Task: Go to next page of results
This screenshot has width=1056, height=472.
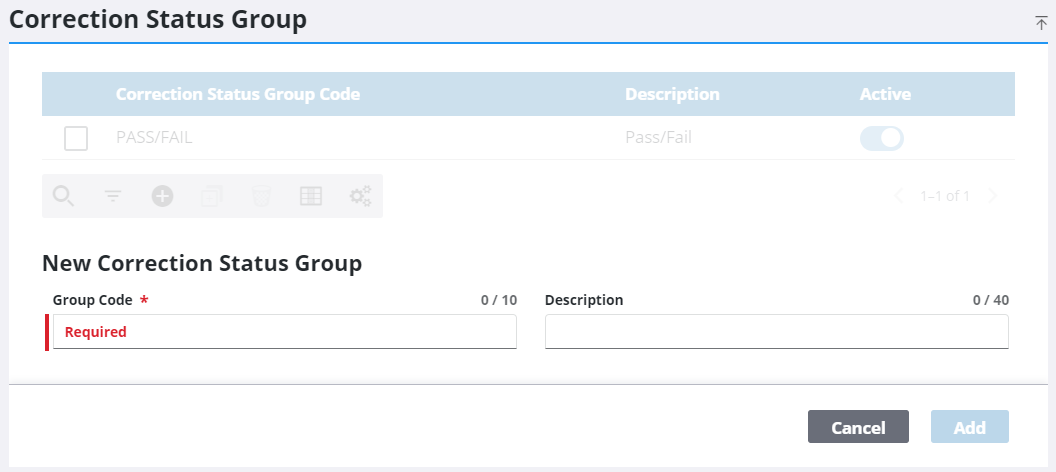Action: point(992,197)
